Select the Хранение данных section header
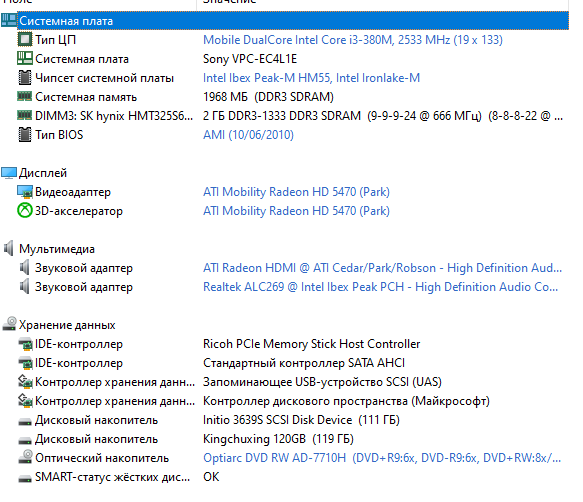Viewport: 583px width, 502px height. point(67,325)
